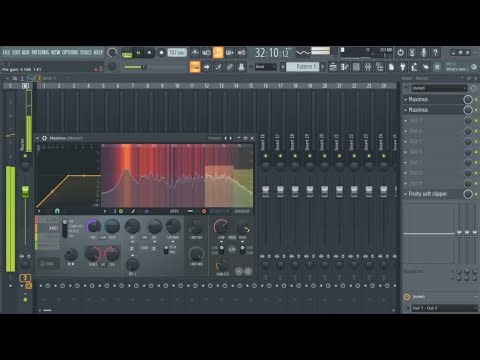Viewport: 480px width, 360px height.
Task: Open the Maximus plugin options gear icon
Action: [44, 138]
